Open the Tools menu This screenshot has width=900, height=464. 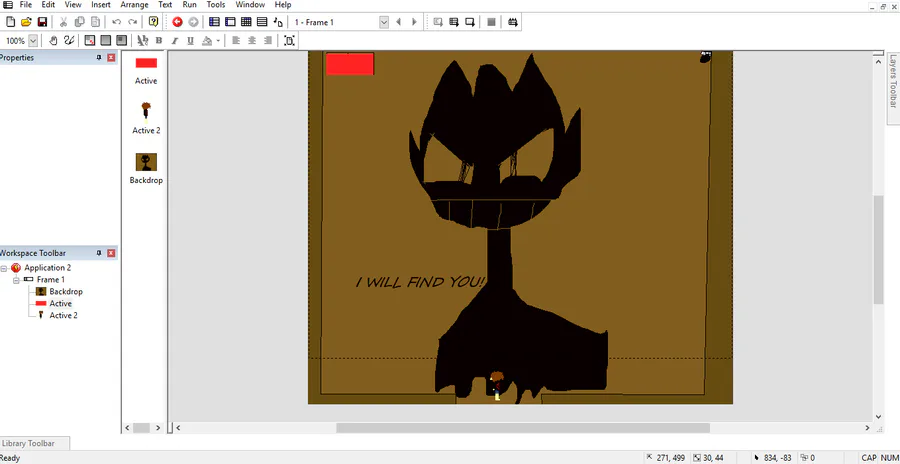[x=216, y=5]
